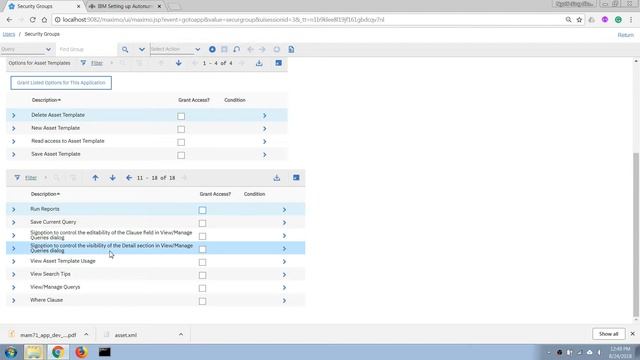Click the filter funnel icon in lower table

pos(17,178)
